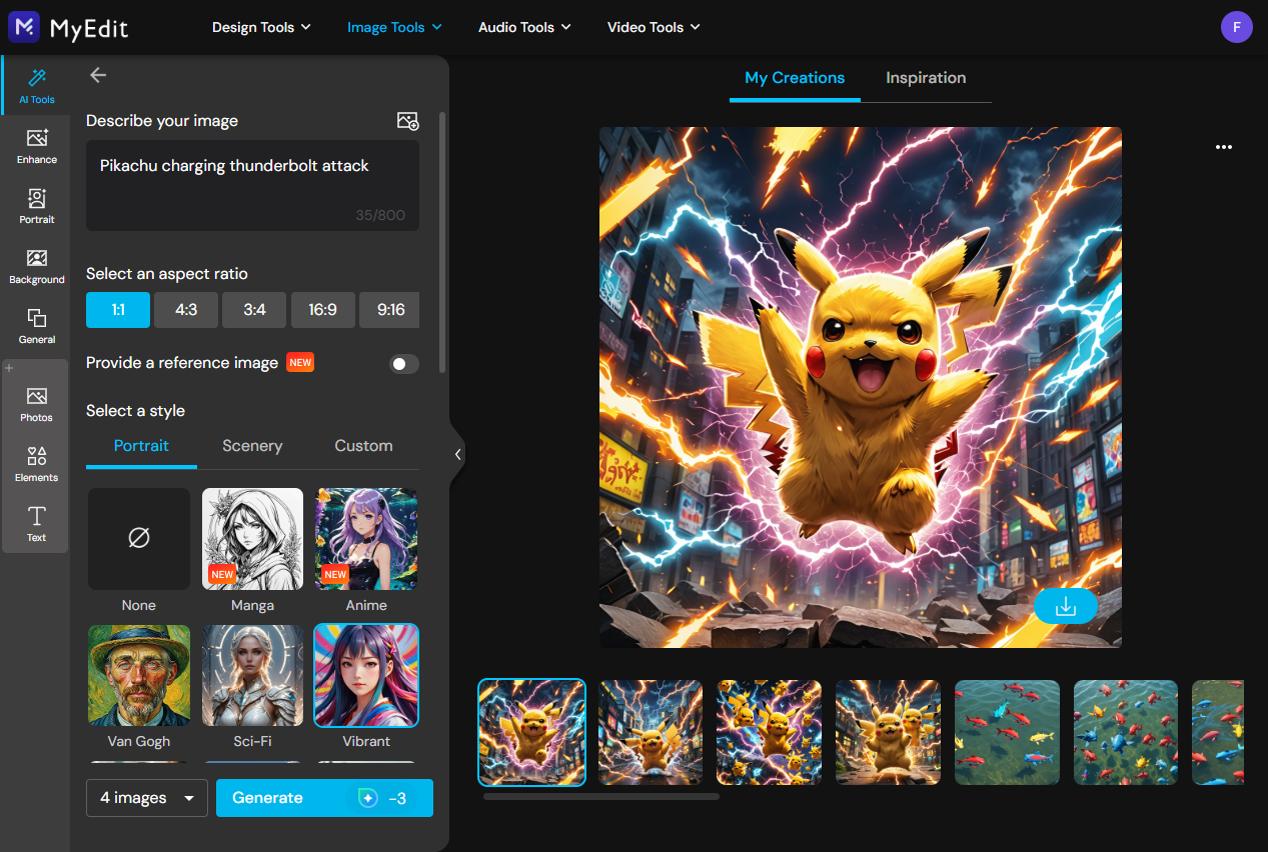Open the Enhance panel

click(x=36, y=144)
